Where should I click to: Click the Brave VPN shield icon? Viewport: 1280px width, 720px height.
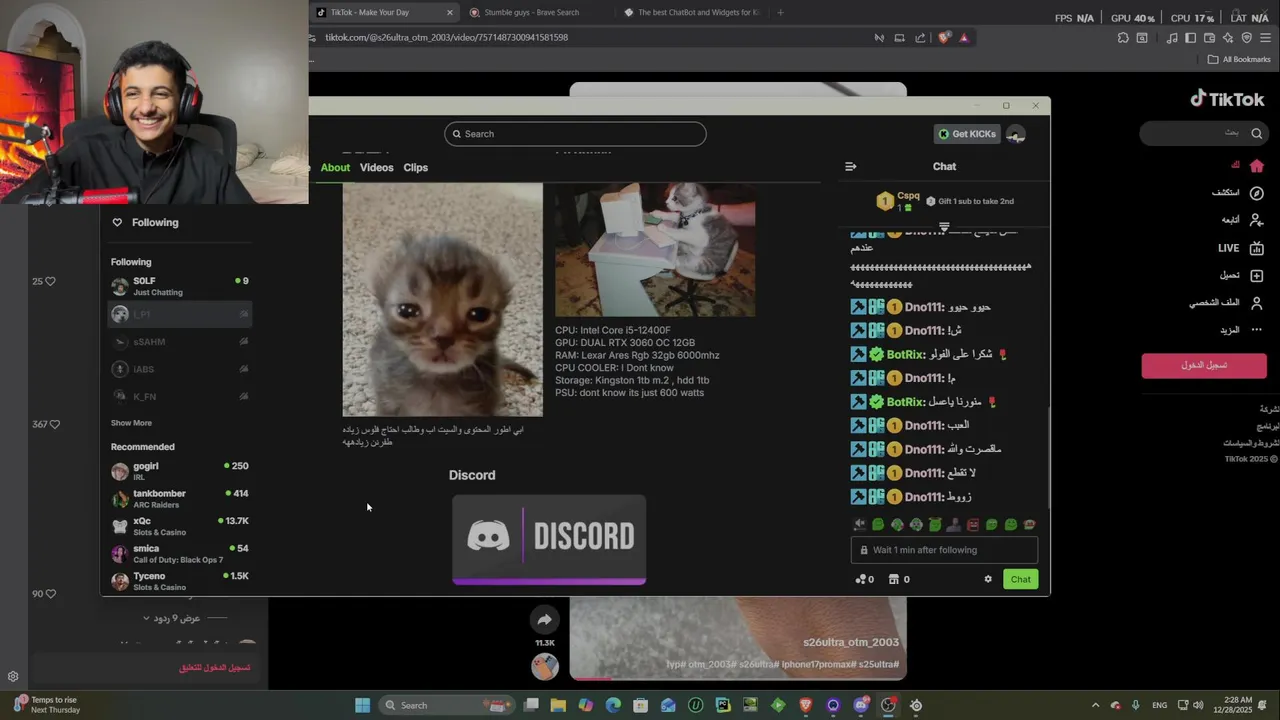(x=1246, y=38)
